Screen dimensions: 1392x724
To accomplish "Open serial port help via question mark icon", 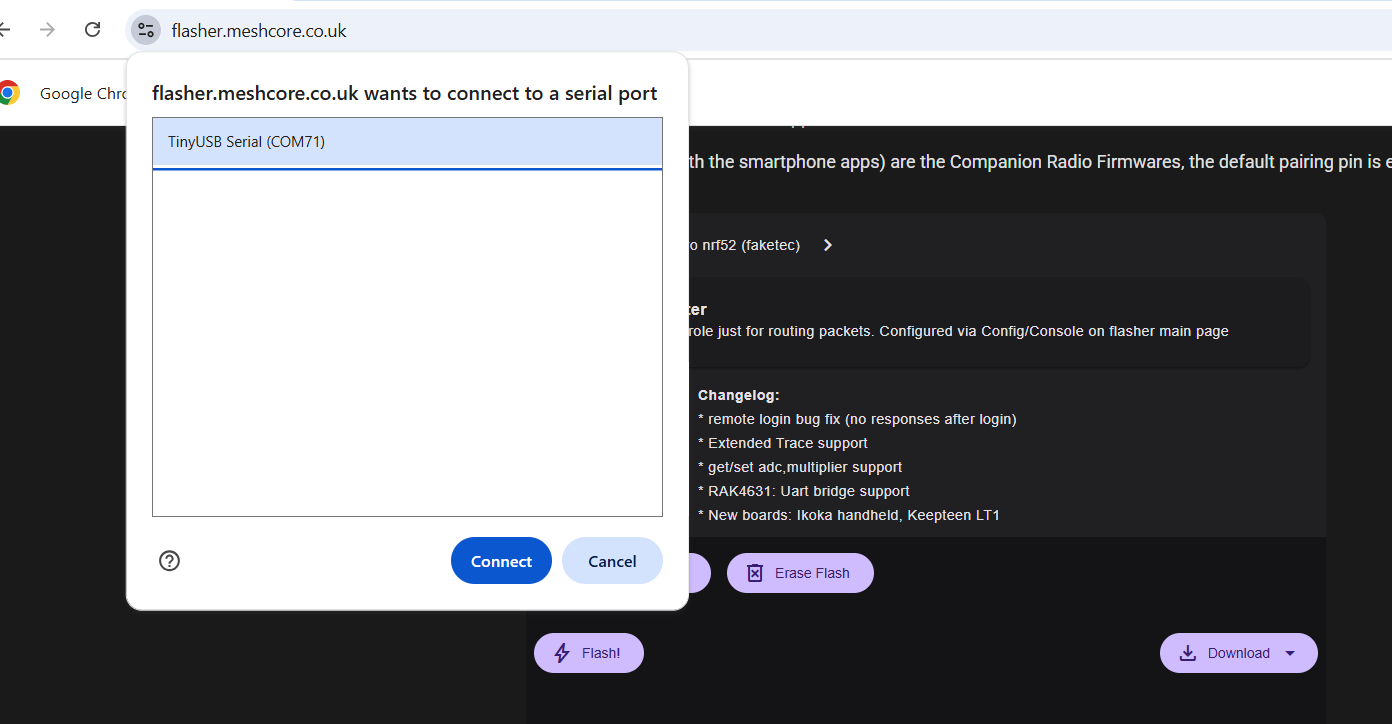I will (x=169, y=561).
